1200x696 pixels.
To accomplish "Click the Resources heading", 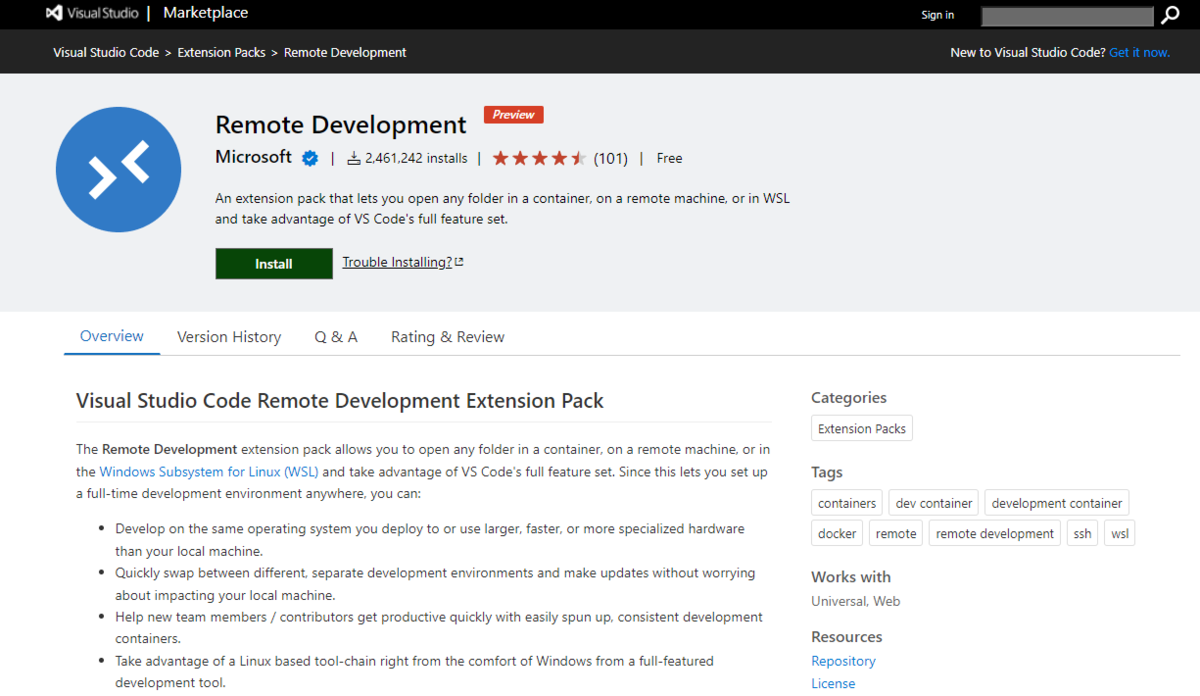I will pyautogui.click(x=847, y=637).
